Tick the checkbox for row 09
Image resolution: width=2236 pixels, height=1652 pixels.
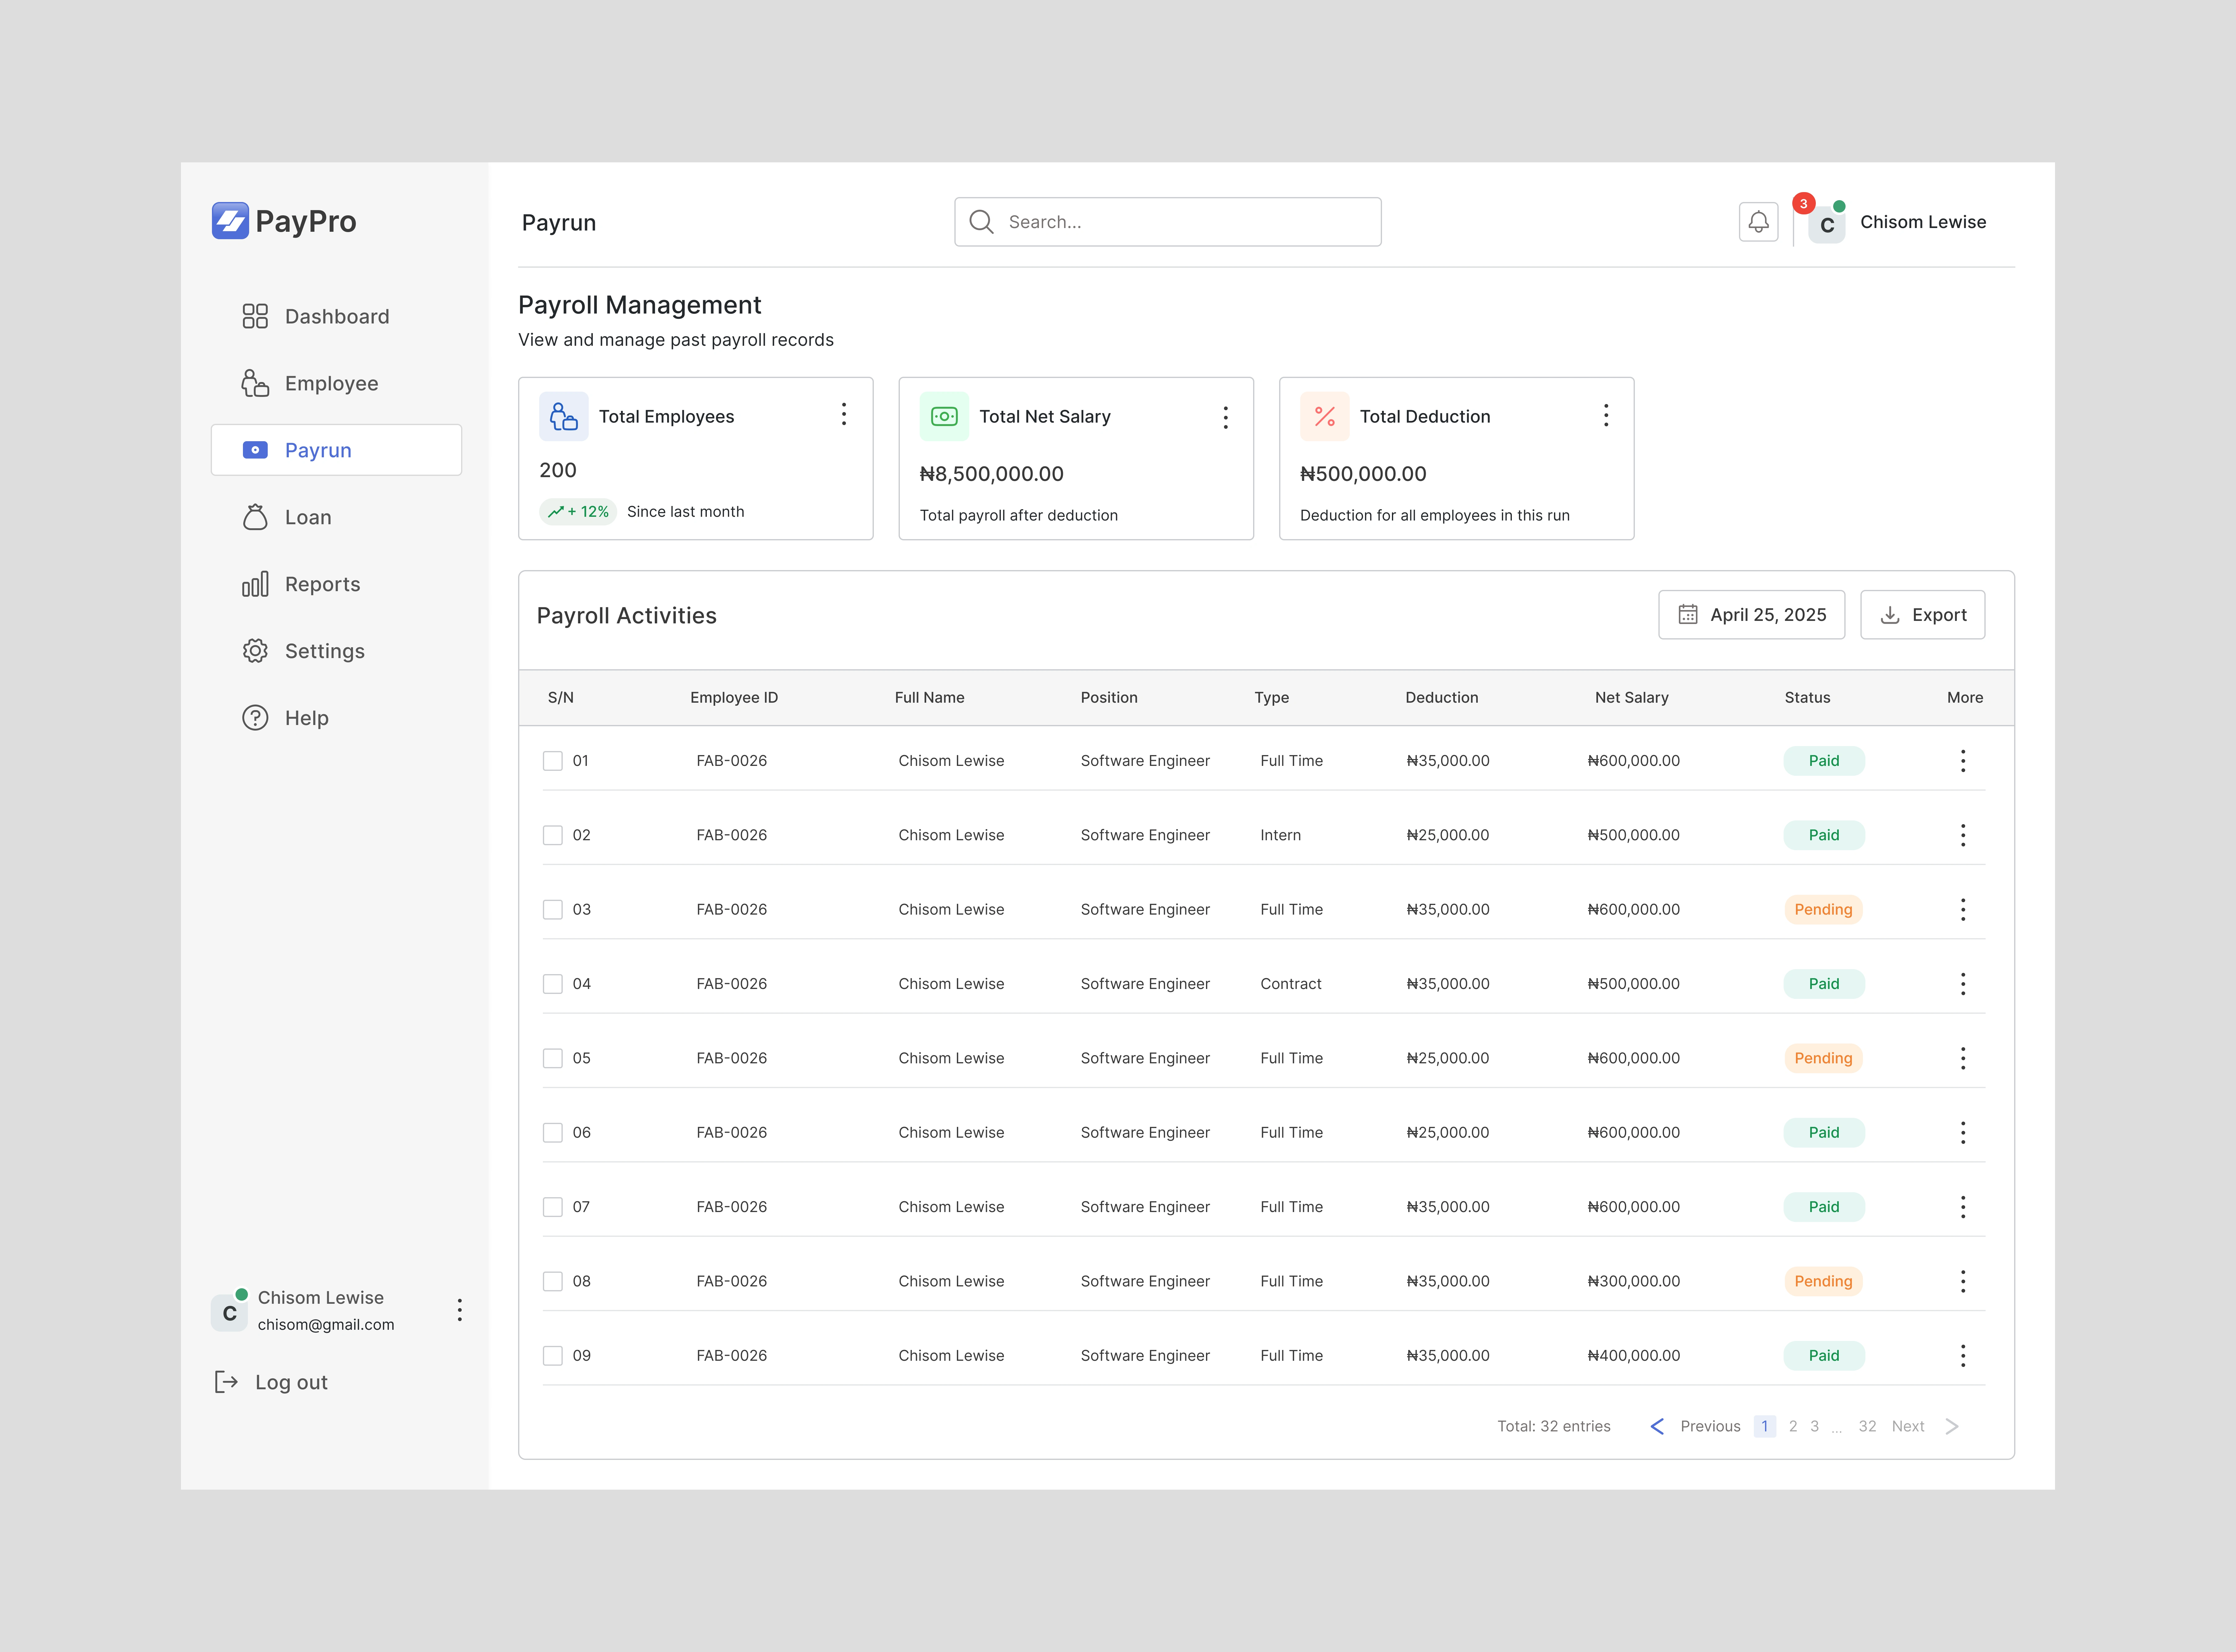[x=552, y=1356]
